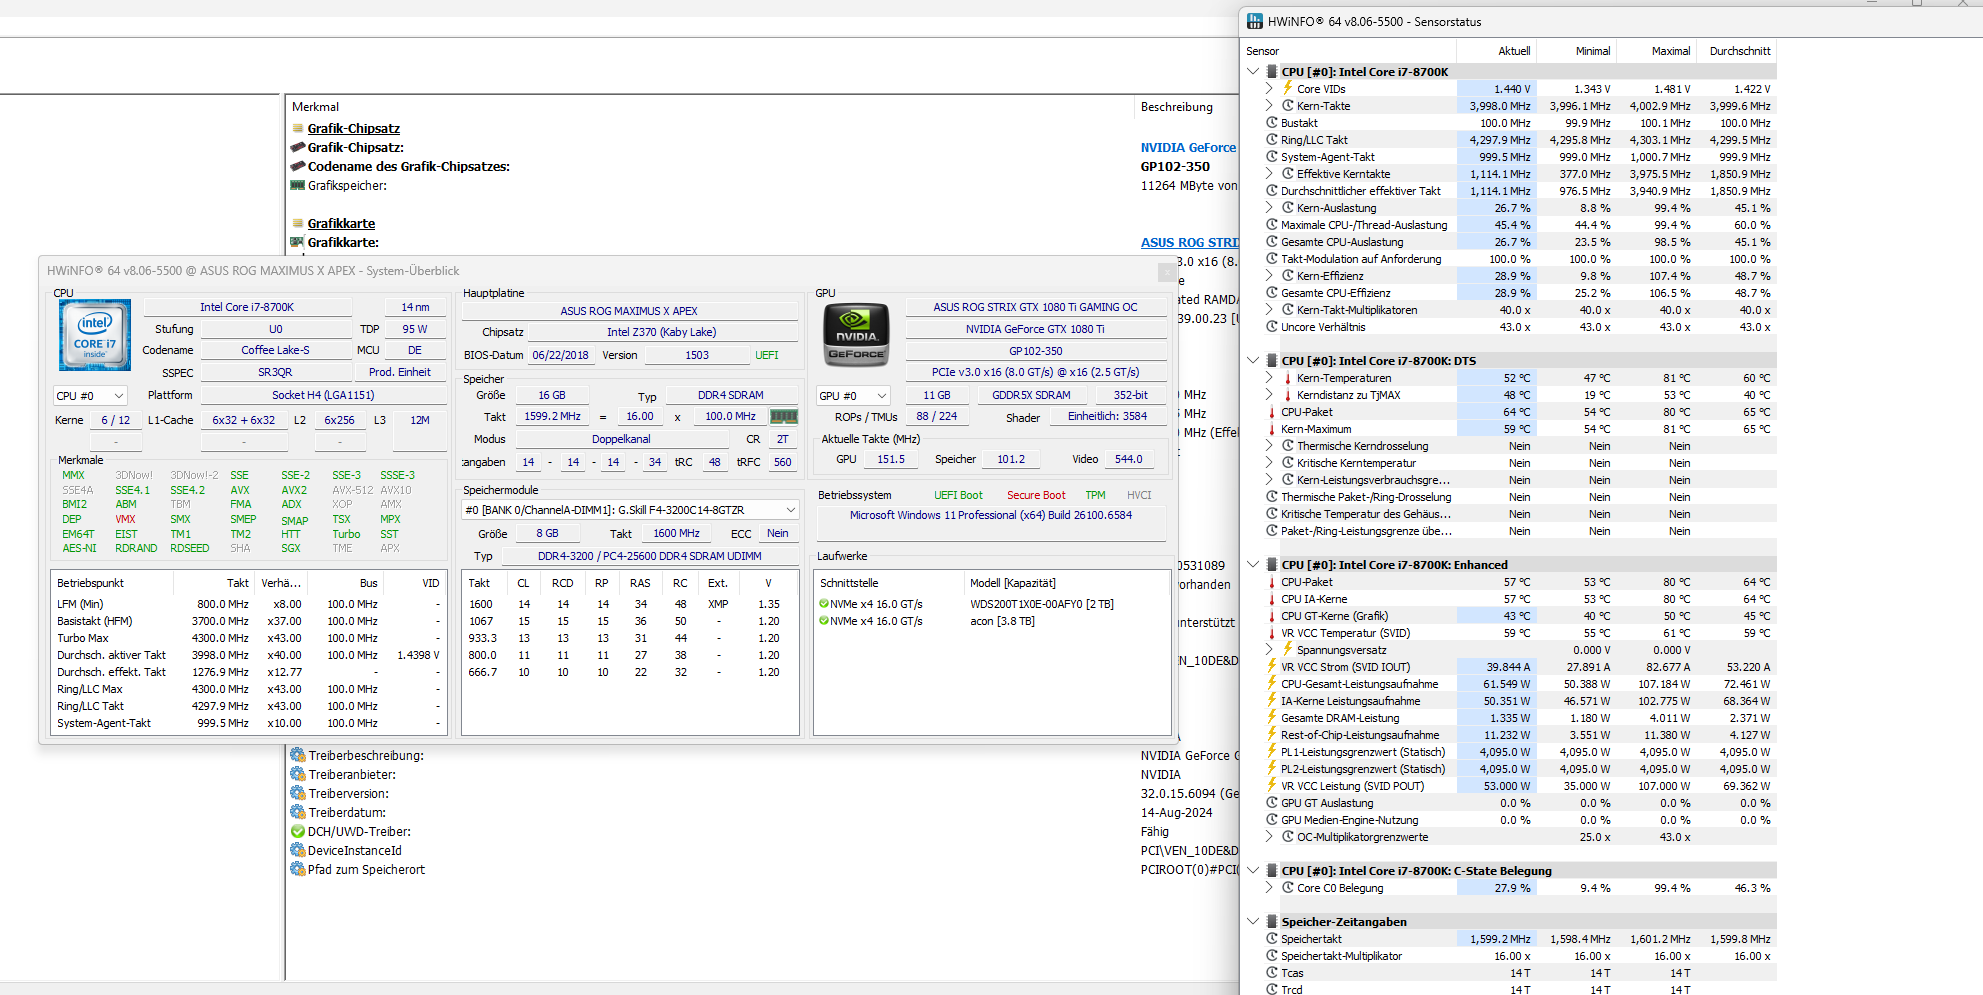The height and width of the screenshot is (995, 1983).
Task: Click the clock icon beside Bustakt
Action: tap(1272, 123)
